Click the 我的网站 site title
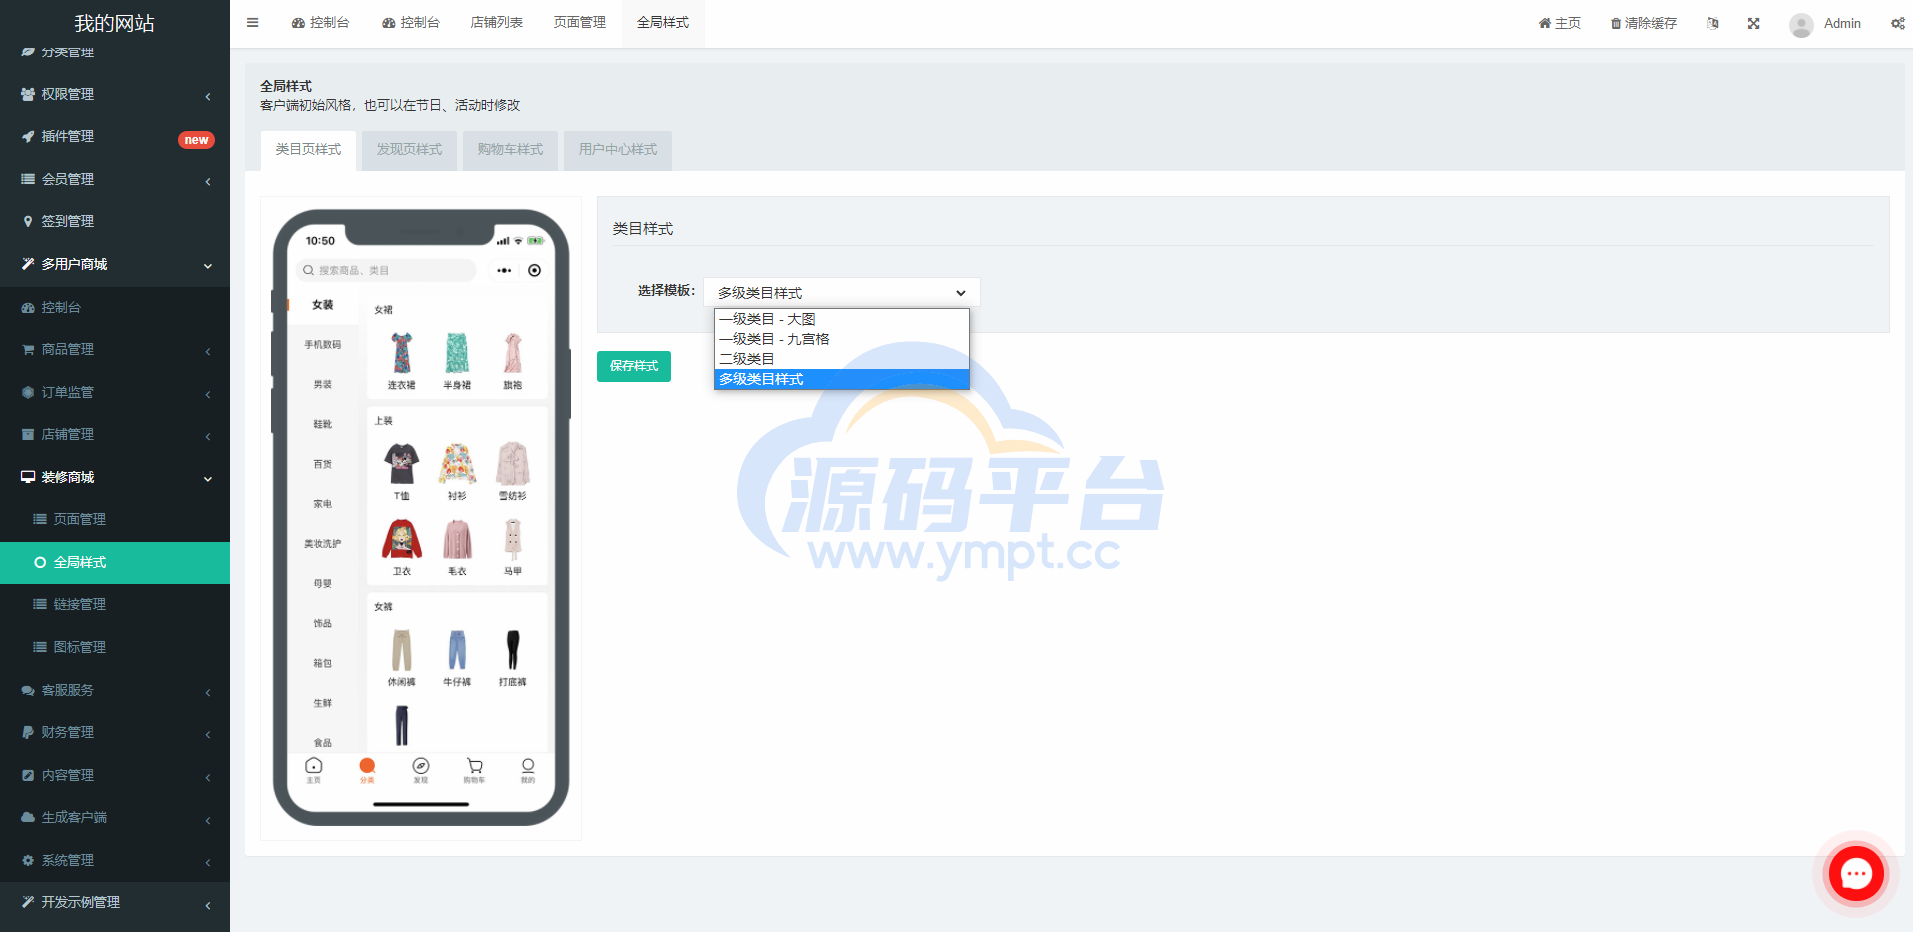Image resolution: width=1913 pixels, height=932 pixels. pos(115,23)
